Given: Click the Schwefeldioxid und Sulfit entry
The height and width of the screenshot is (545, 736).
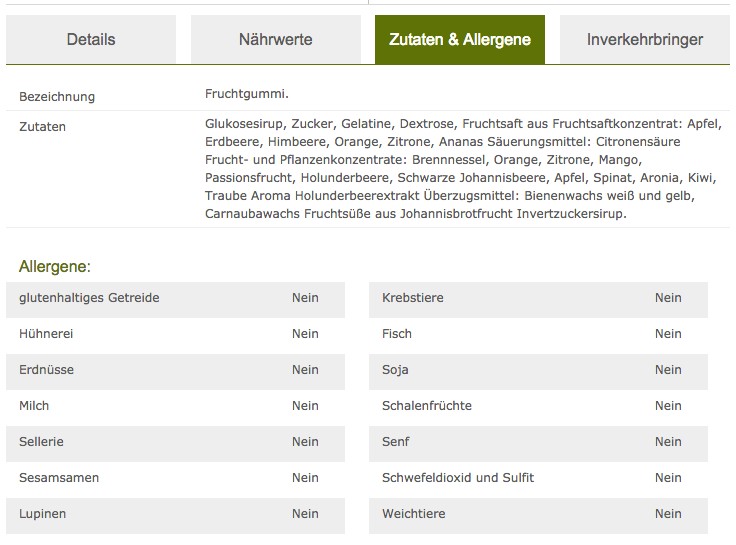Looking at the screenshot, I should [458, 478].
